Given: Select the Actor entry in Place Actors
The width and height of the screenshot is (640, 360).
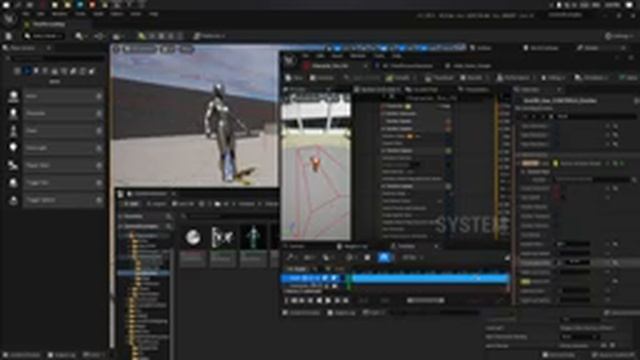Looking at the screenshot, I should tap(55, 96).
